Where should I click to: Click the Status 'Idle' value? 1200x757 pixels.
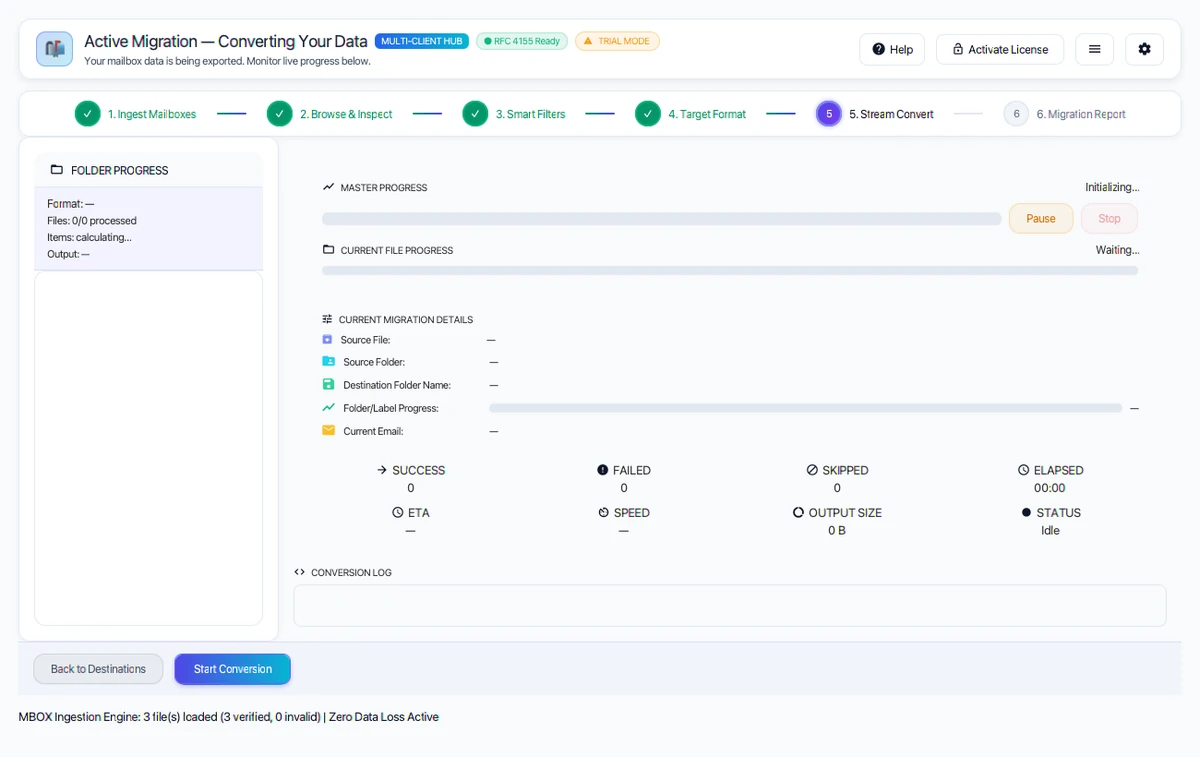pos(1050,530)
